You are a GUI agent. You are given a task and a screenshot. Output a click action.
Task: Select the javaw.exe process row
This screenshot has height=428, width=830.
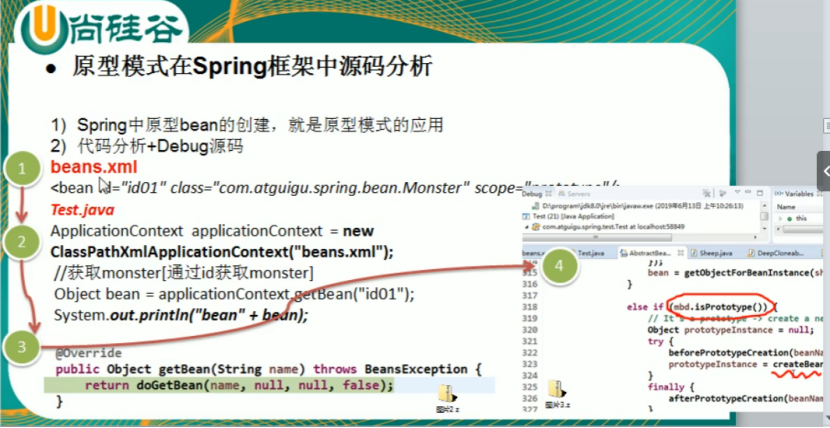tap(638, 206)
